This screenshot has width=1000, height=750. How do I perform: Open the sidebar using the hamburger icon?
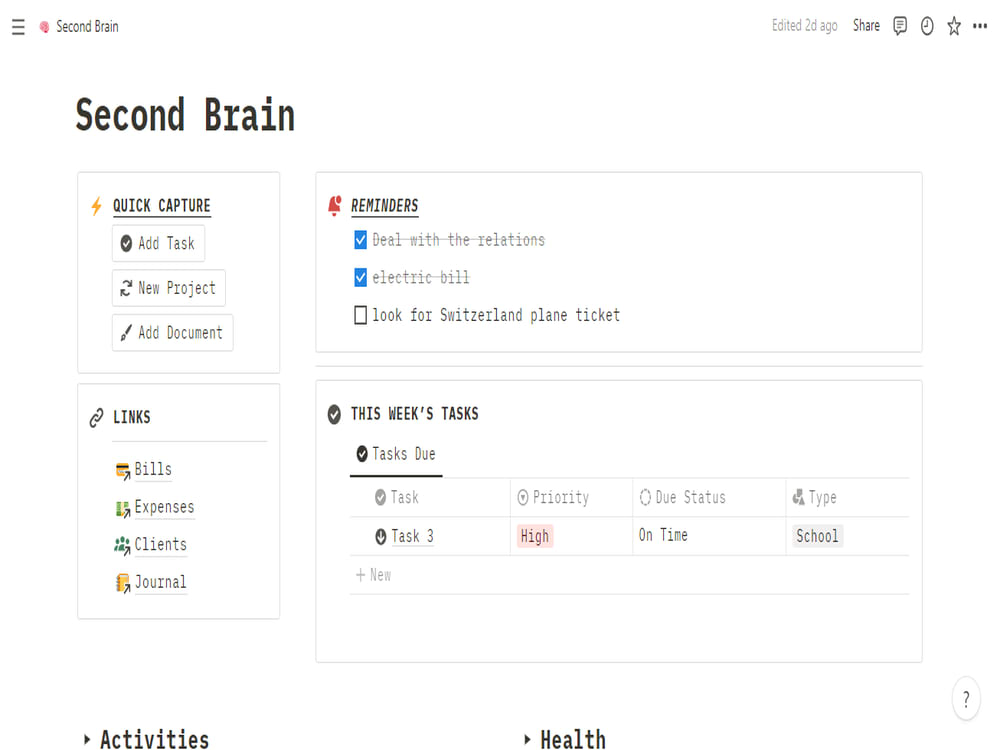coord(18,27)
